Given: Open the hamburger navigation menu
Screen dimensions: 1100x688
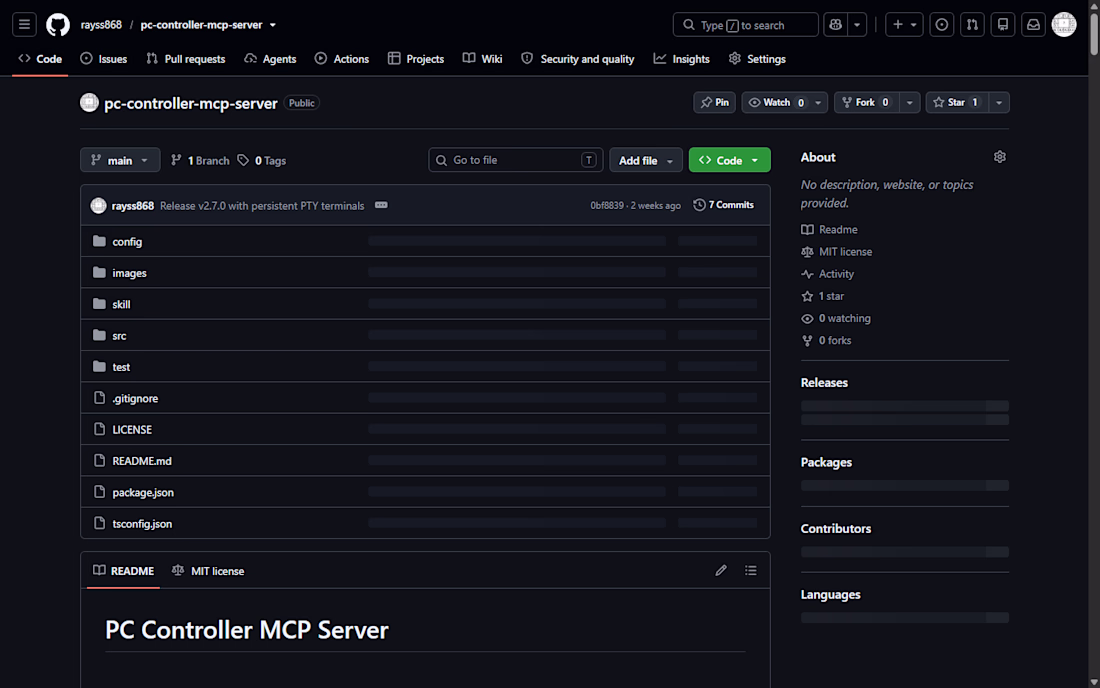Looking at the screenshot, I should coord(24,25).
